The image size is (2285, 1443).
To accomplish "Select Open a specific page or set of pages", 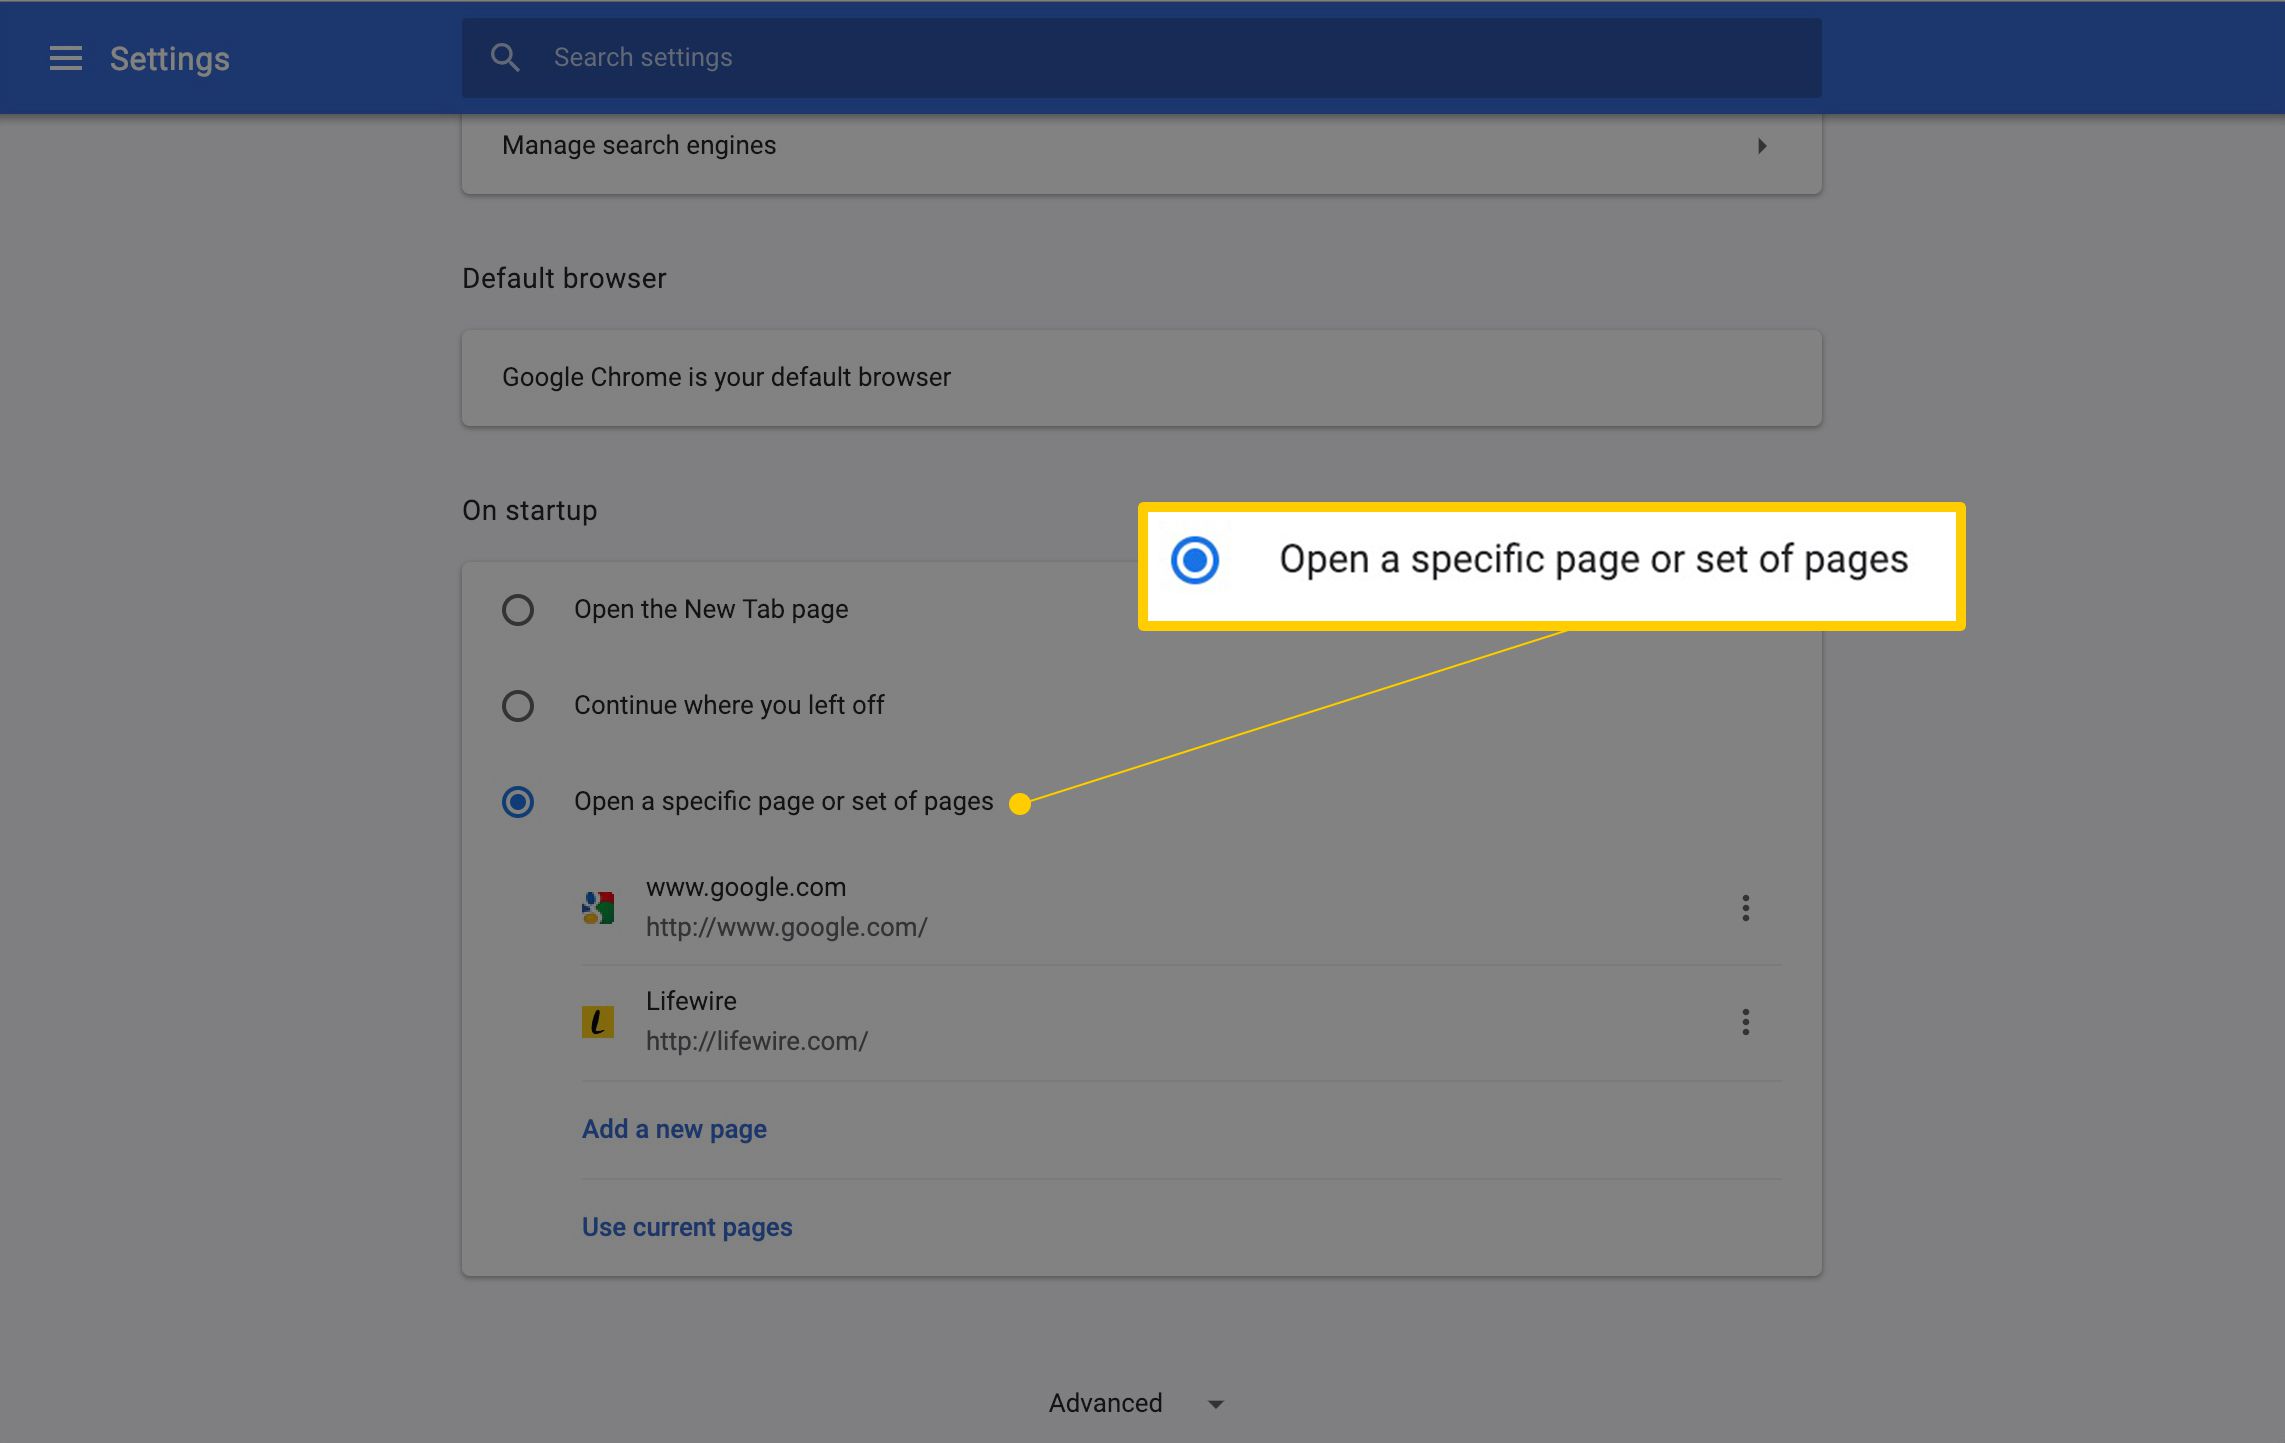I will [518, 801].
